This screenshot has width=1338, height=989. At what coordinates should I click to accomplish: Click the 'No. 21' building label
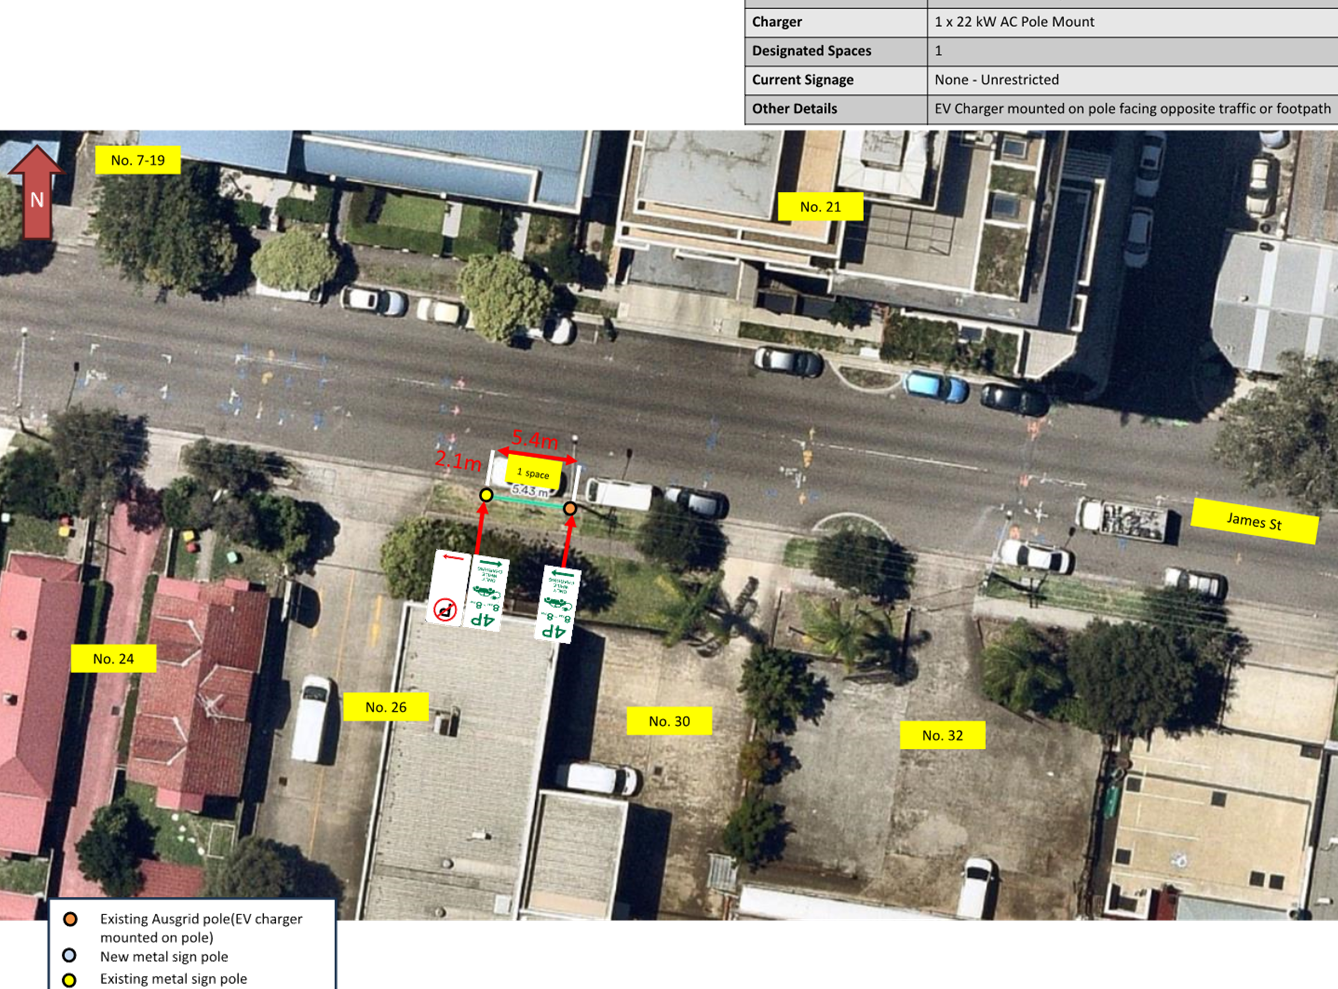coord(820,207)
